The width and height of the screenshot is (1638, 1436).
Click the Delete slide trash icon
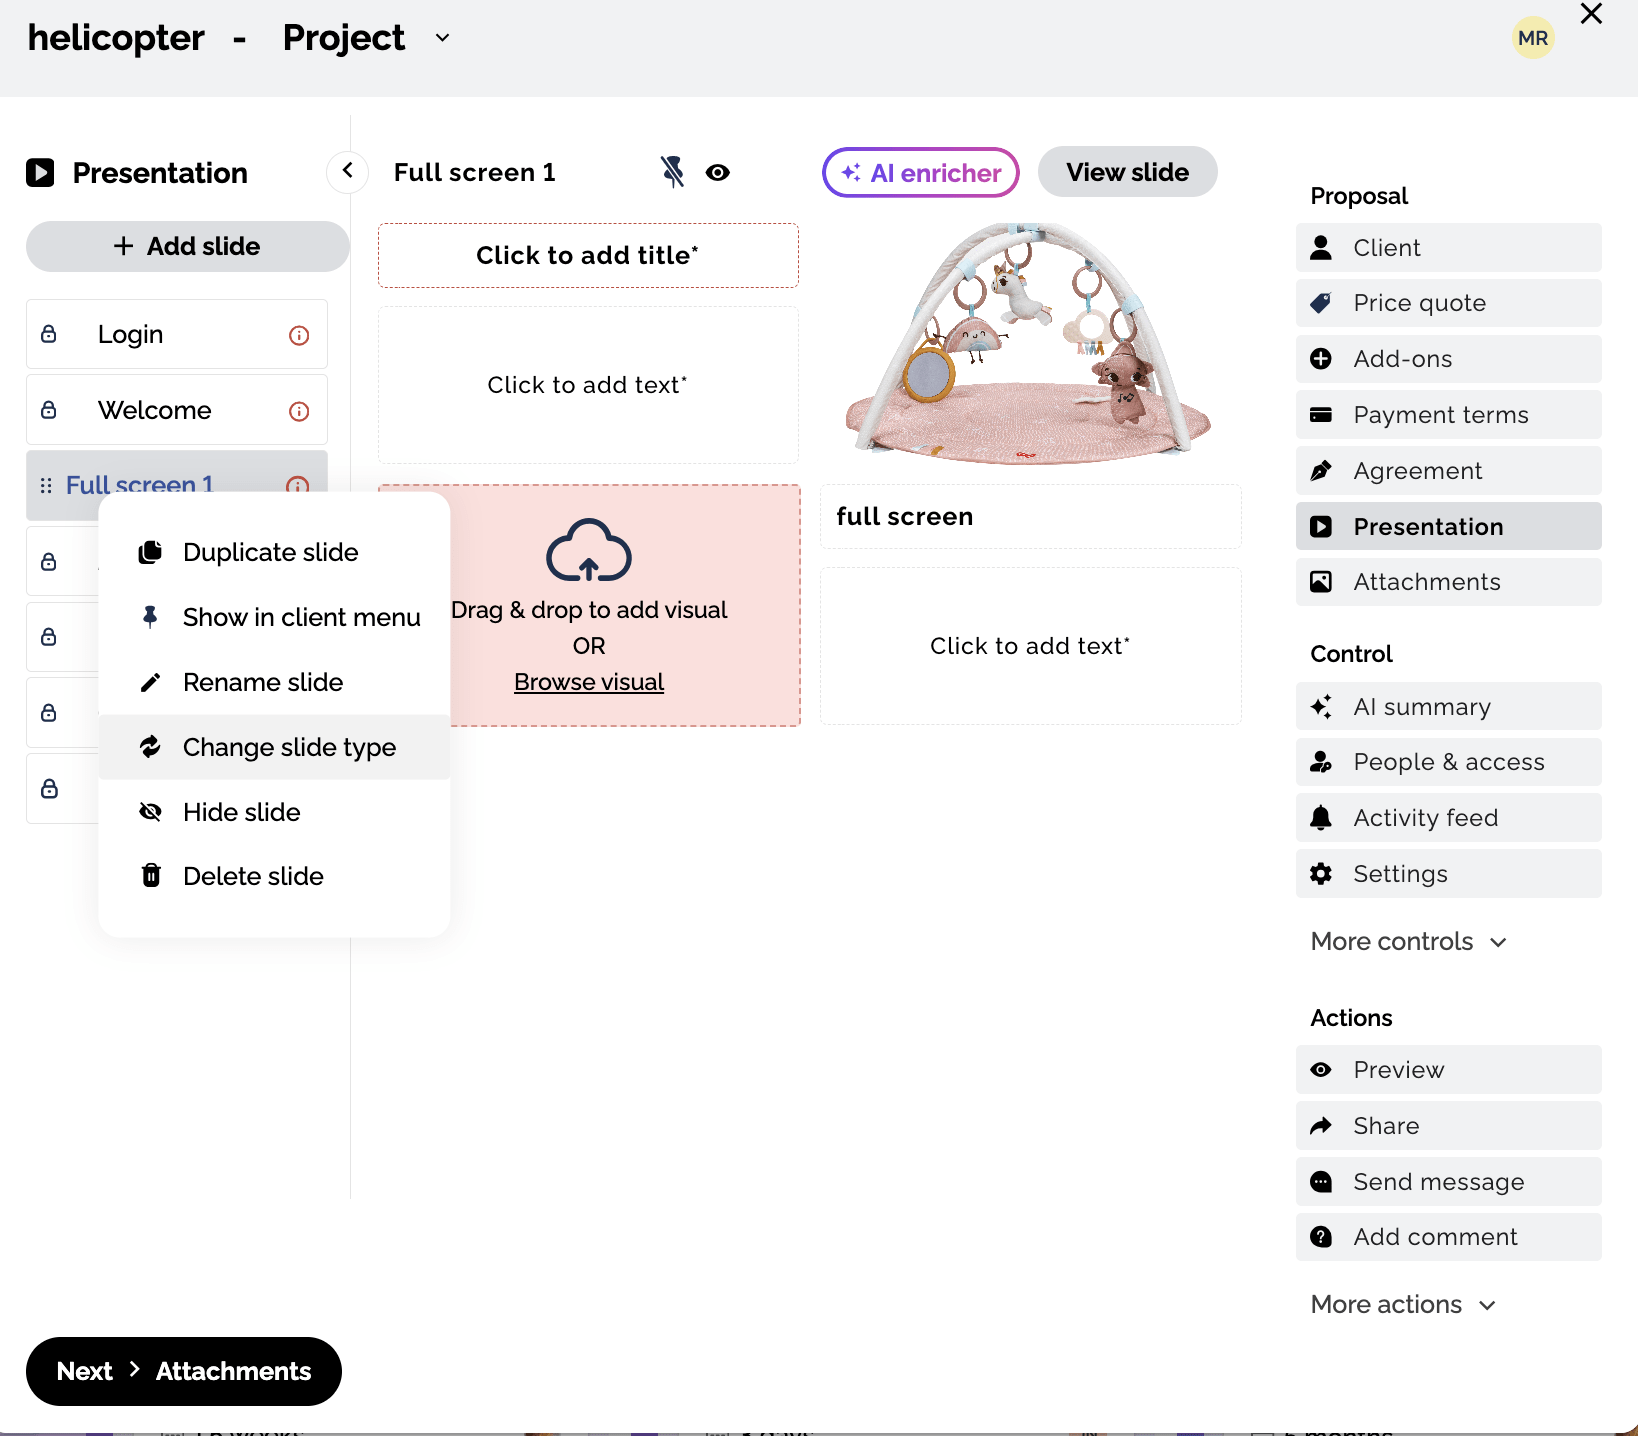point(151,876)
